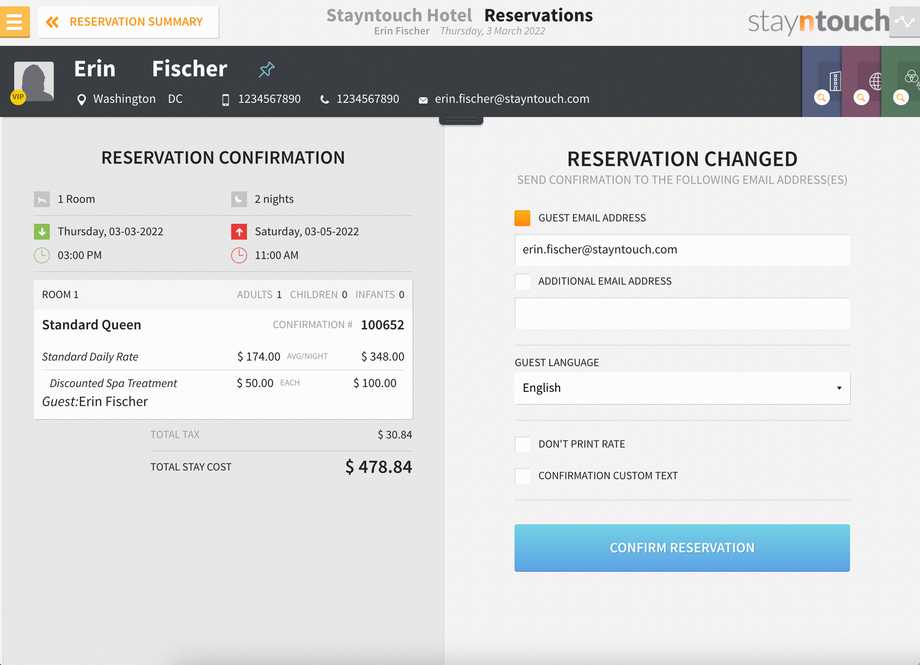Click the Confirm Reservation button
The width and height of the screenshot is (920, 665).
click(682, 548)
